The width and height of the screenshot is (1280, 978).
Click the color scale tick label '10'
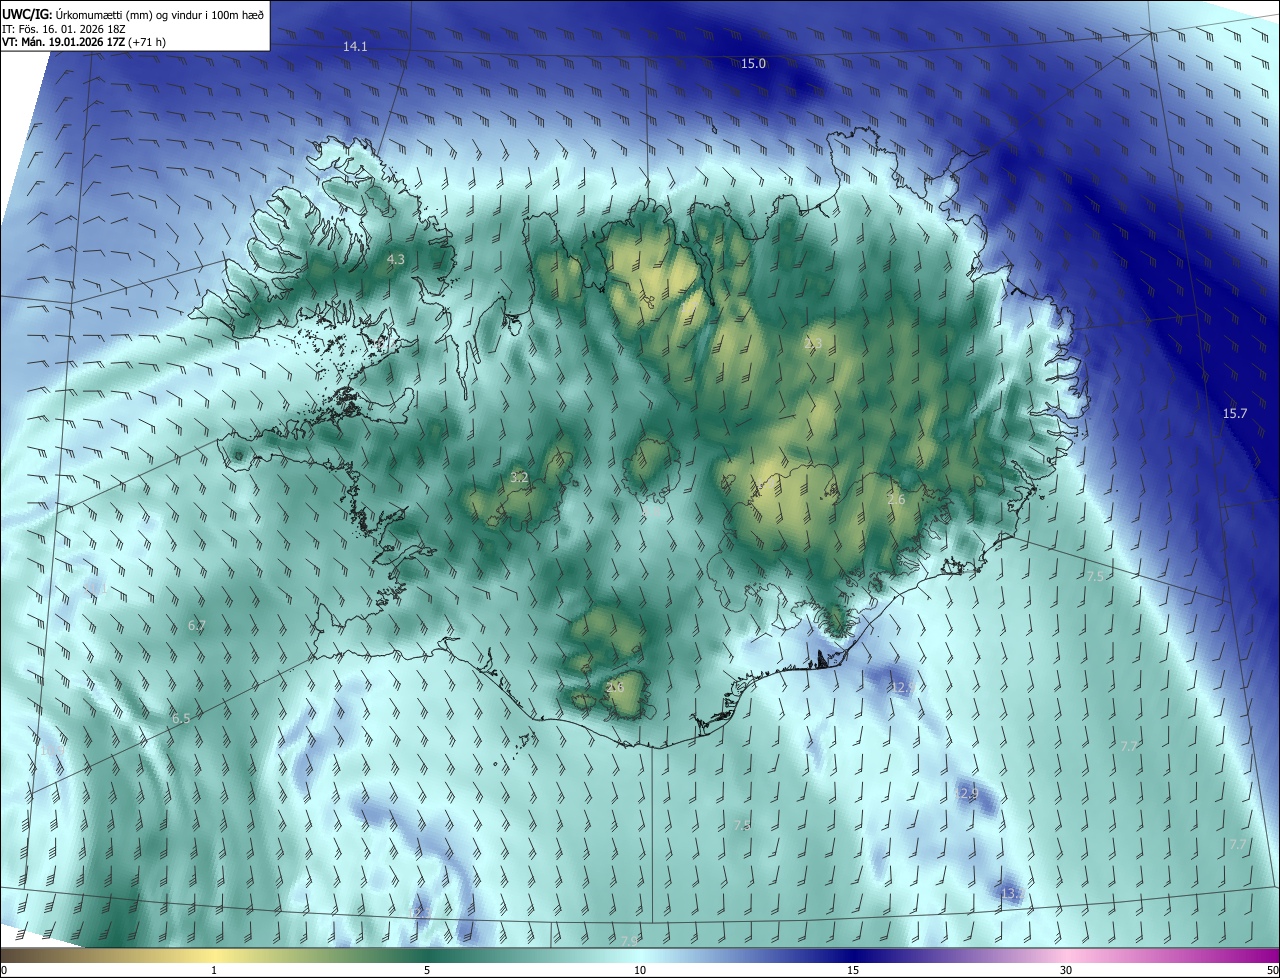(640, 971)
